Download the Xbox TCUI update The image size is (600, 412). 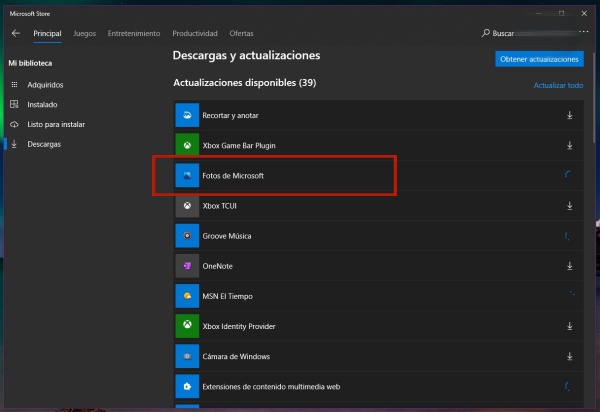point(569,206)
